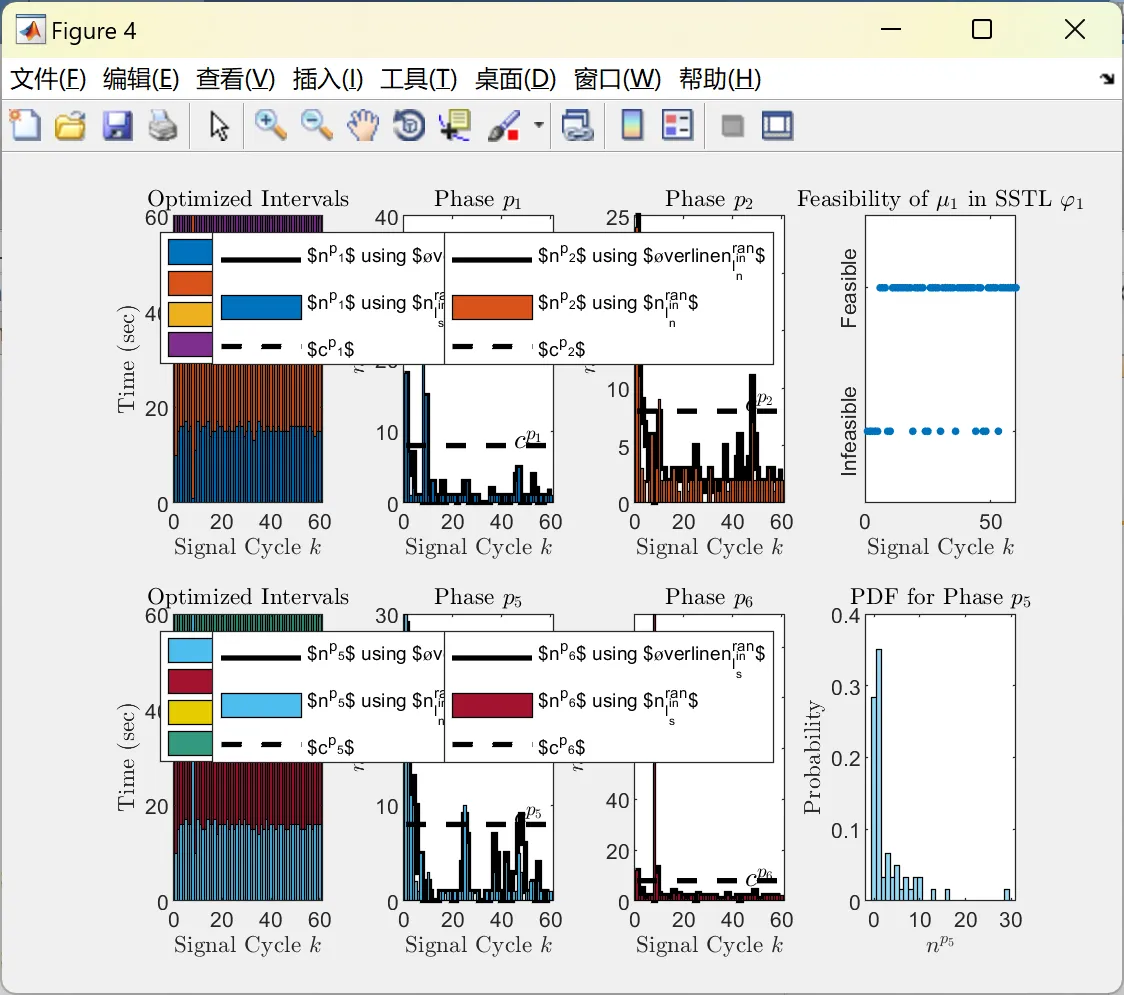Click the Feasibility of μ1 scatter plot
This screenshot has height=995, width=1124.
[x=940, y=358]
